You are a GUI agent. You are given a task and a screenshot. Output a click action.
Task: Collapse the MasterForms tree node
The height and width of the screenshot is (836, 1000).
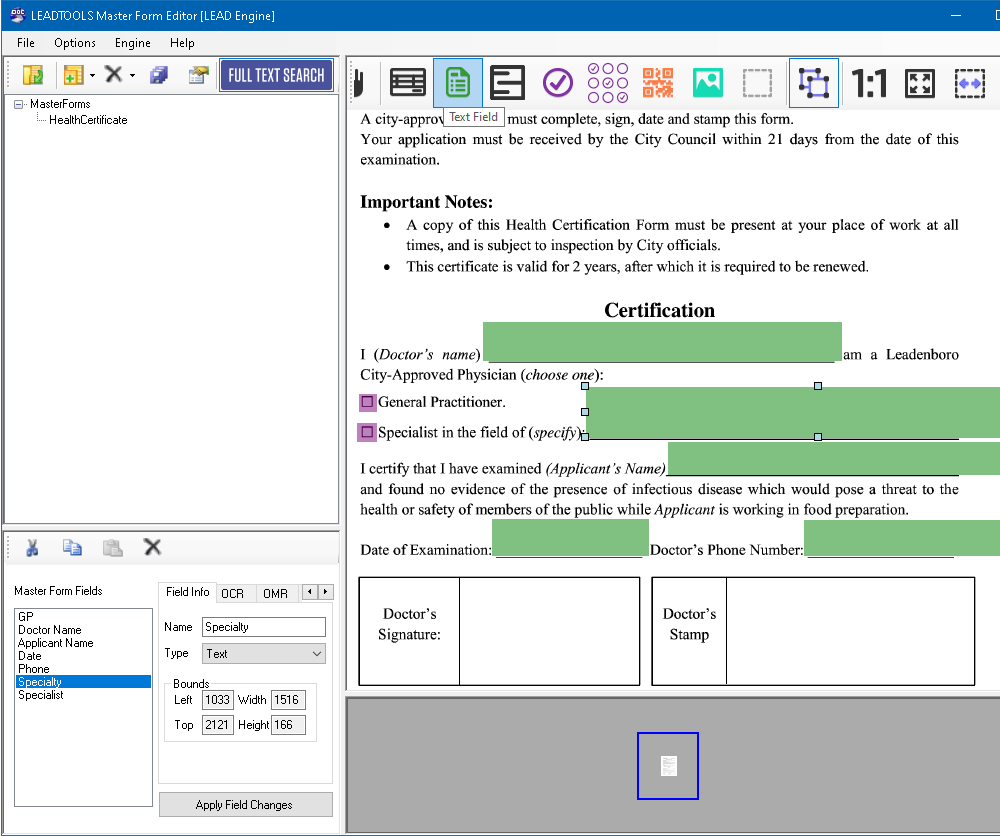[x=18, y=104]
